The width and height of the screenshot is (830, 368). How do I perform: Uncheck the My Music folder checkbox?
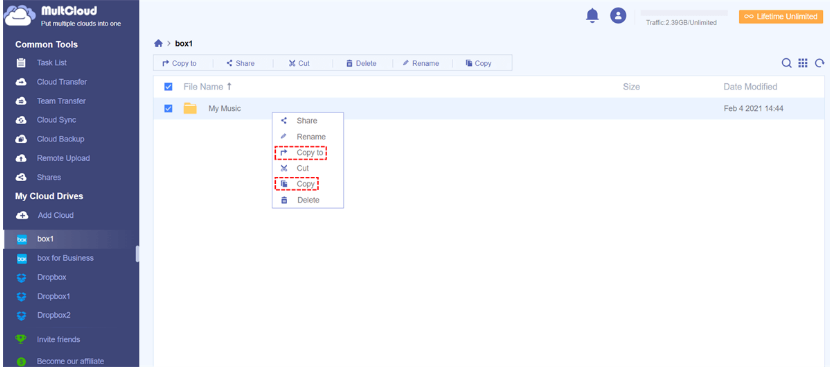click(168, 109)
